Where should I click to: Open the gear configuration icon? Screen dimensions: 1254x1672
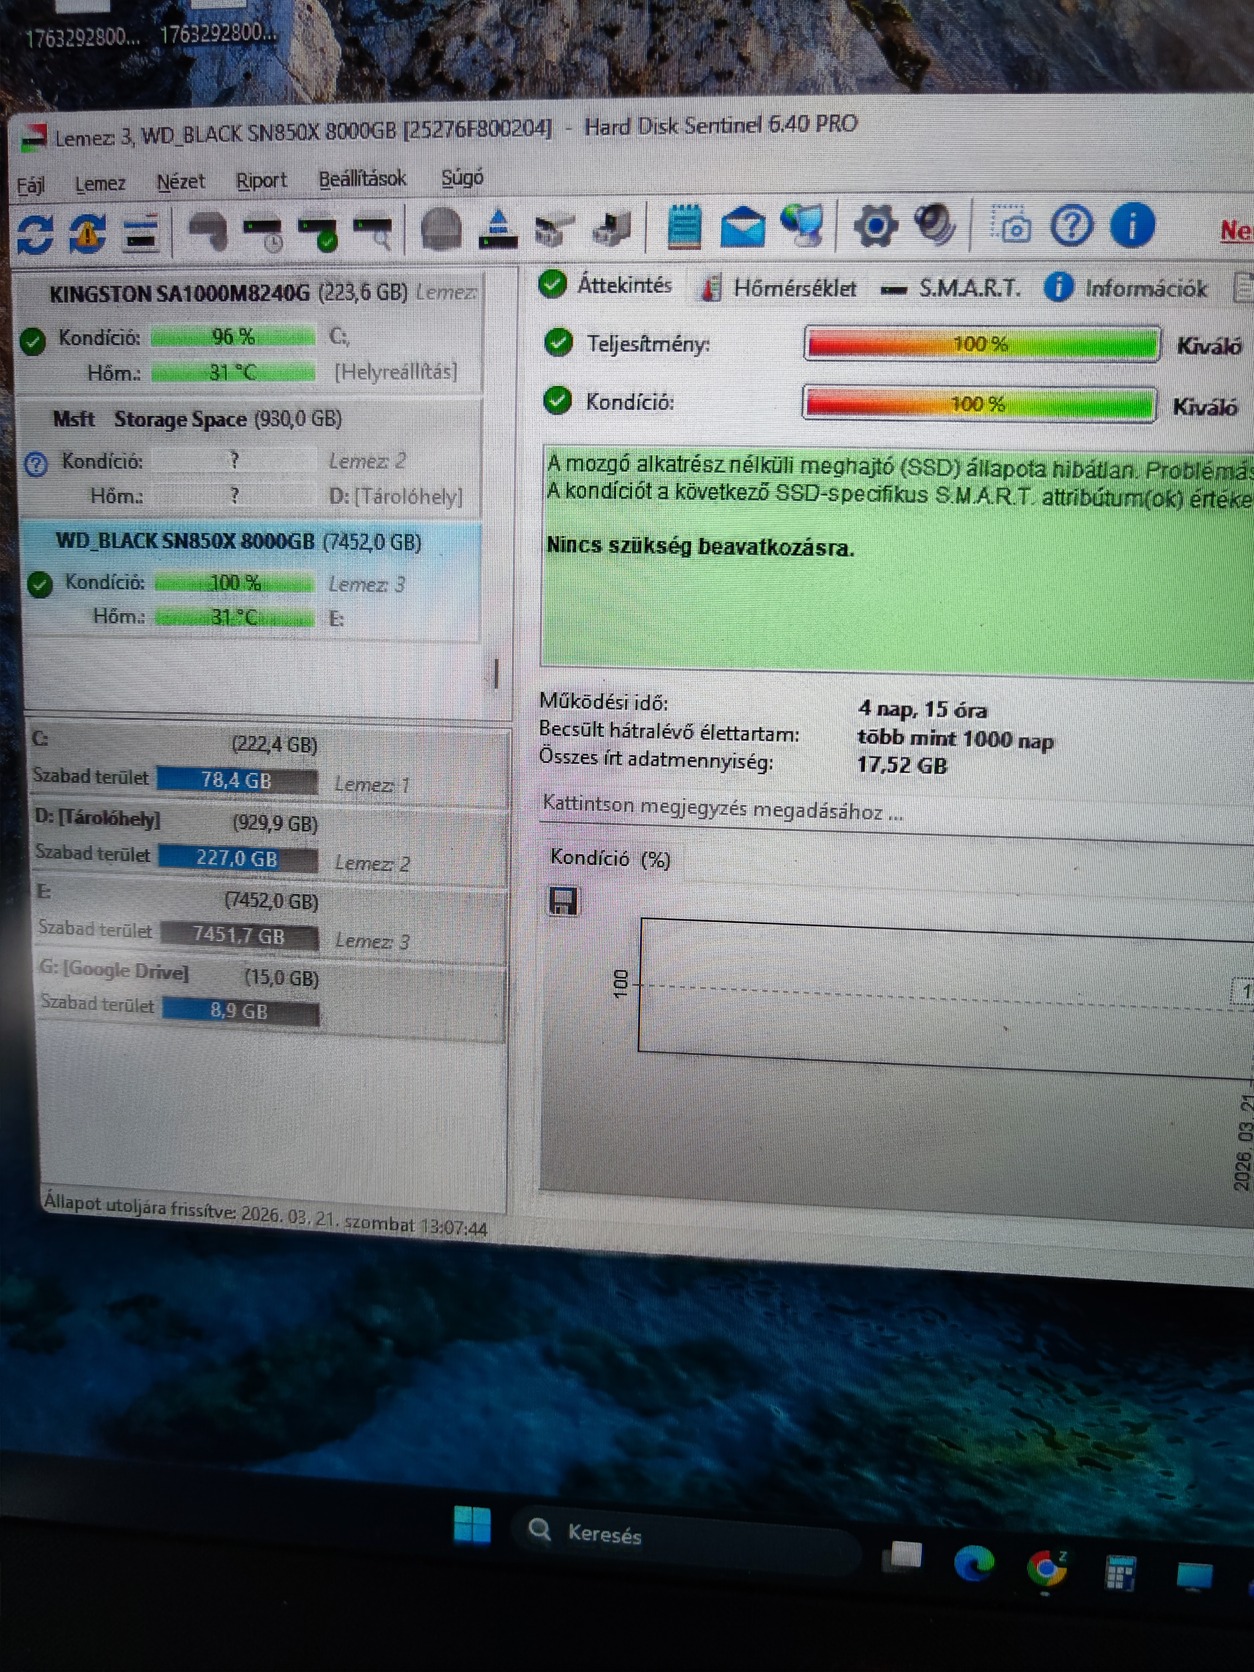(875, 225)
